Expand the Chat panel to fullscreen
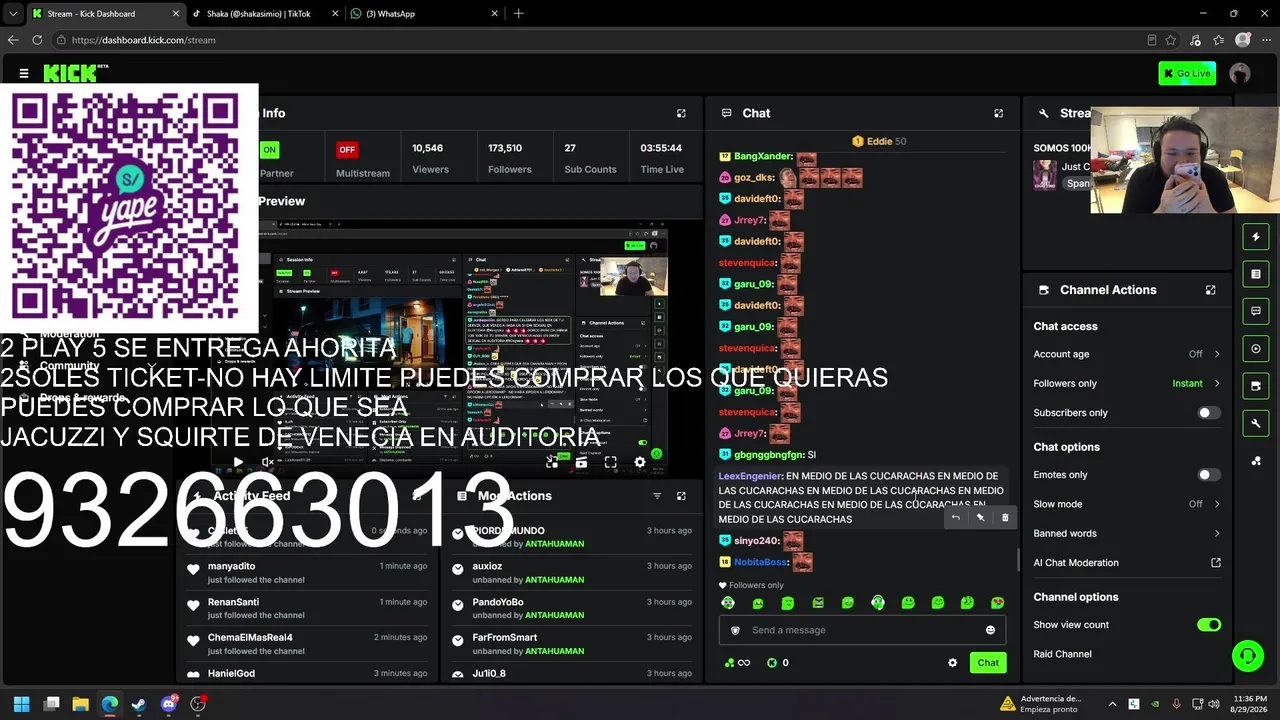Viewport: 1280px width, 720px height. point(998,113)
